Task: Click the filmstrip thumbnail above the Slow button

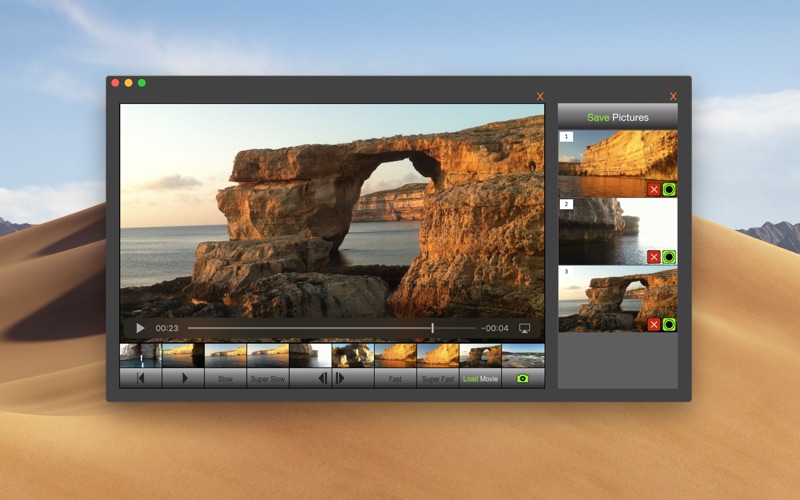Action: point(226,355)
